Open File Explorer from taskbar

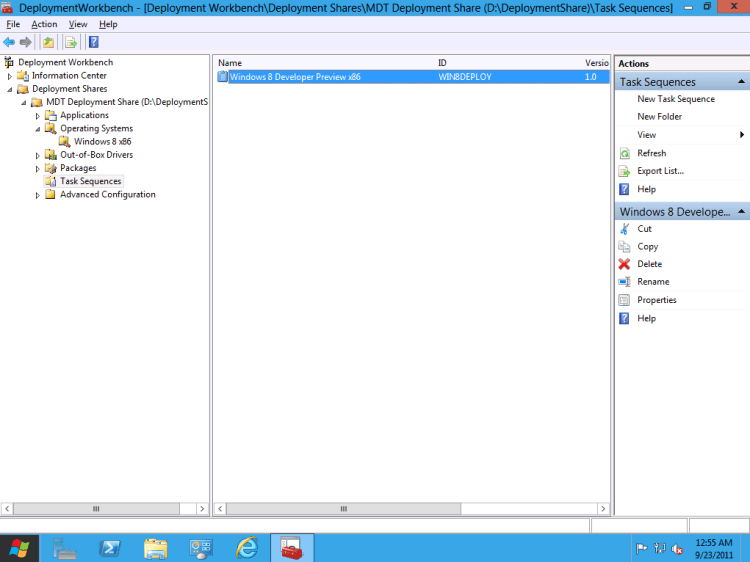click(x=155, y=548)
